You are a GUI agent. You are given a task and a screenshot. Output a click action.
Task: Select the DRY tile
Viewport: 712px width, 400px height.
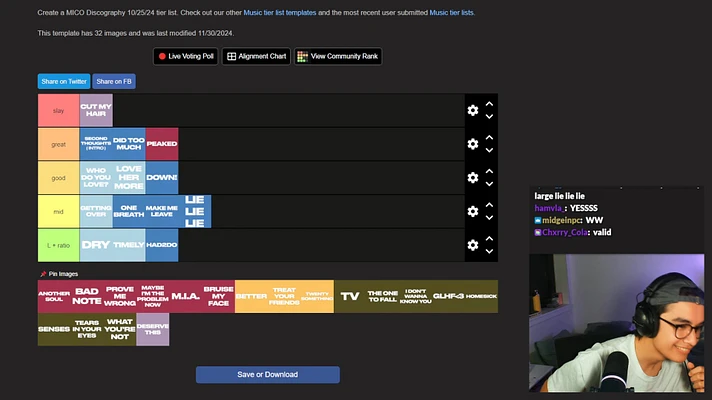[96, 245]
